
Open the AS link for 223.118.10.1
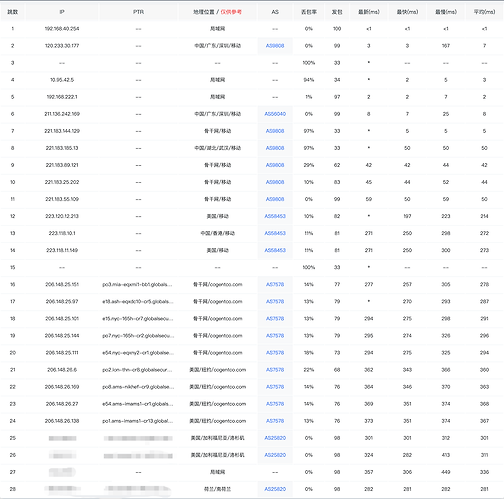[x=275, y=233]
